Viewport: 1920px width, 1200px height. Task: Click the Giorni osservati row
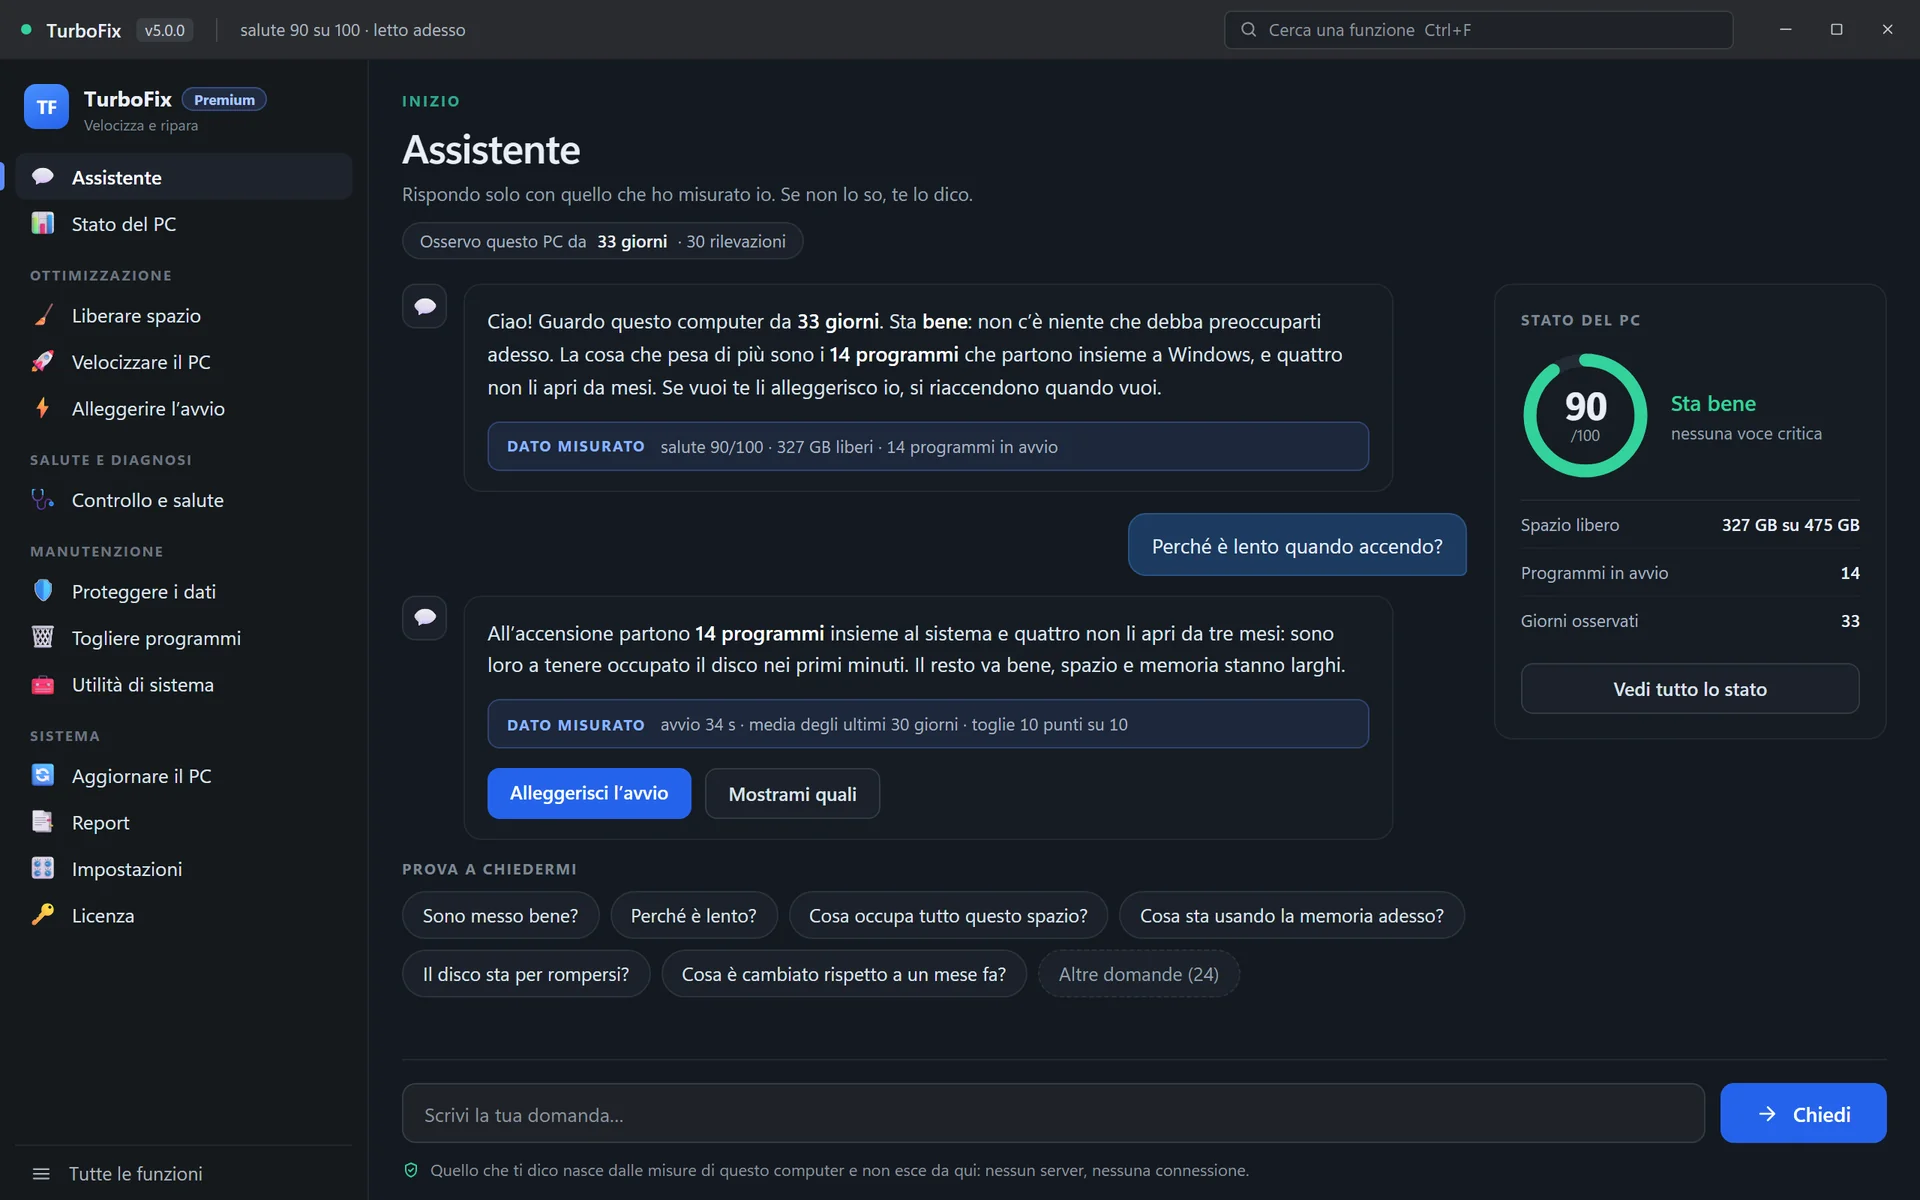[1690, 621]
